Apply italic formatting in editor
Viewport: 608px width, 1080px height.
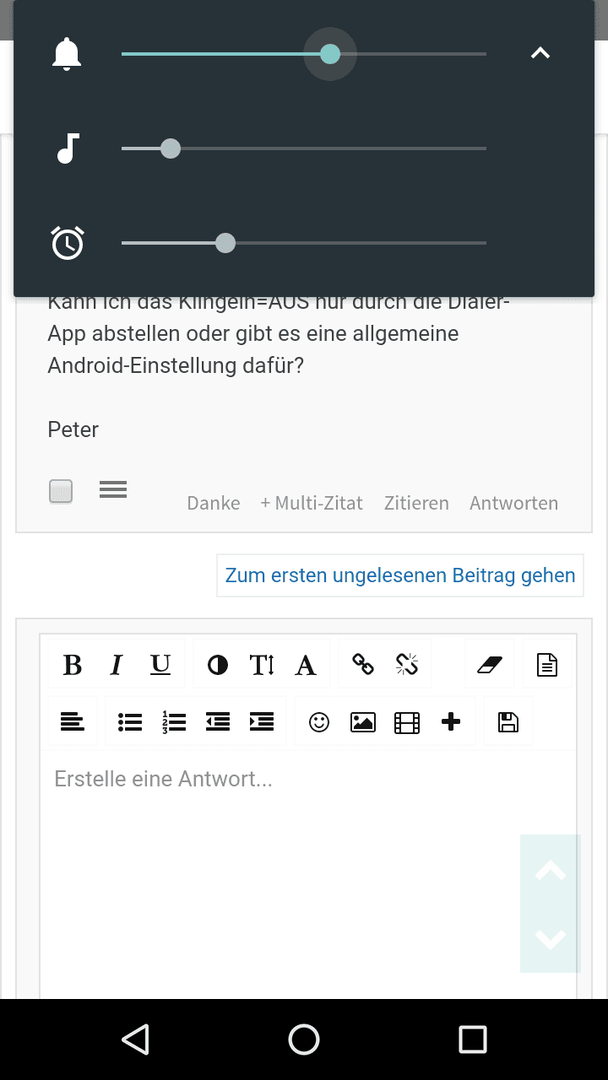[x=116, y=665]
